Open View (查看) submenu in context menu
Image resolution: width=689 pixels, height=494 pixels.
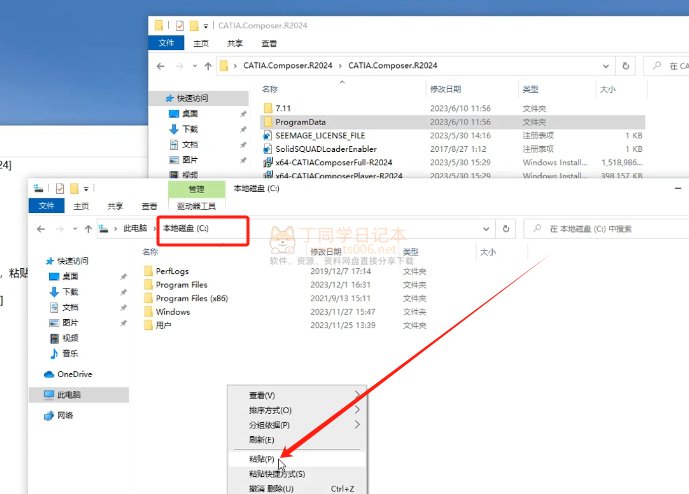coord(297,395)
